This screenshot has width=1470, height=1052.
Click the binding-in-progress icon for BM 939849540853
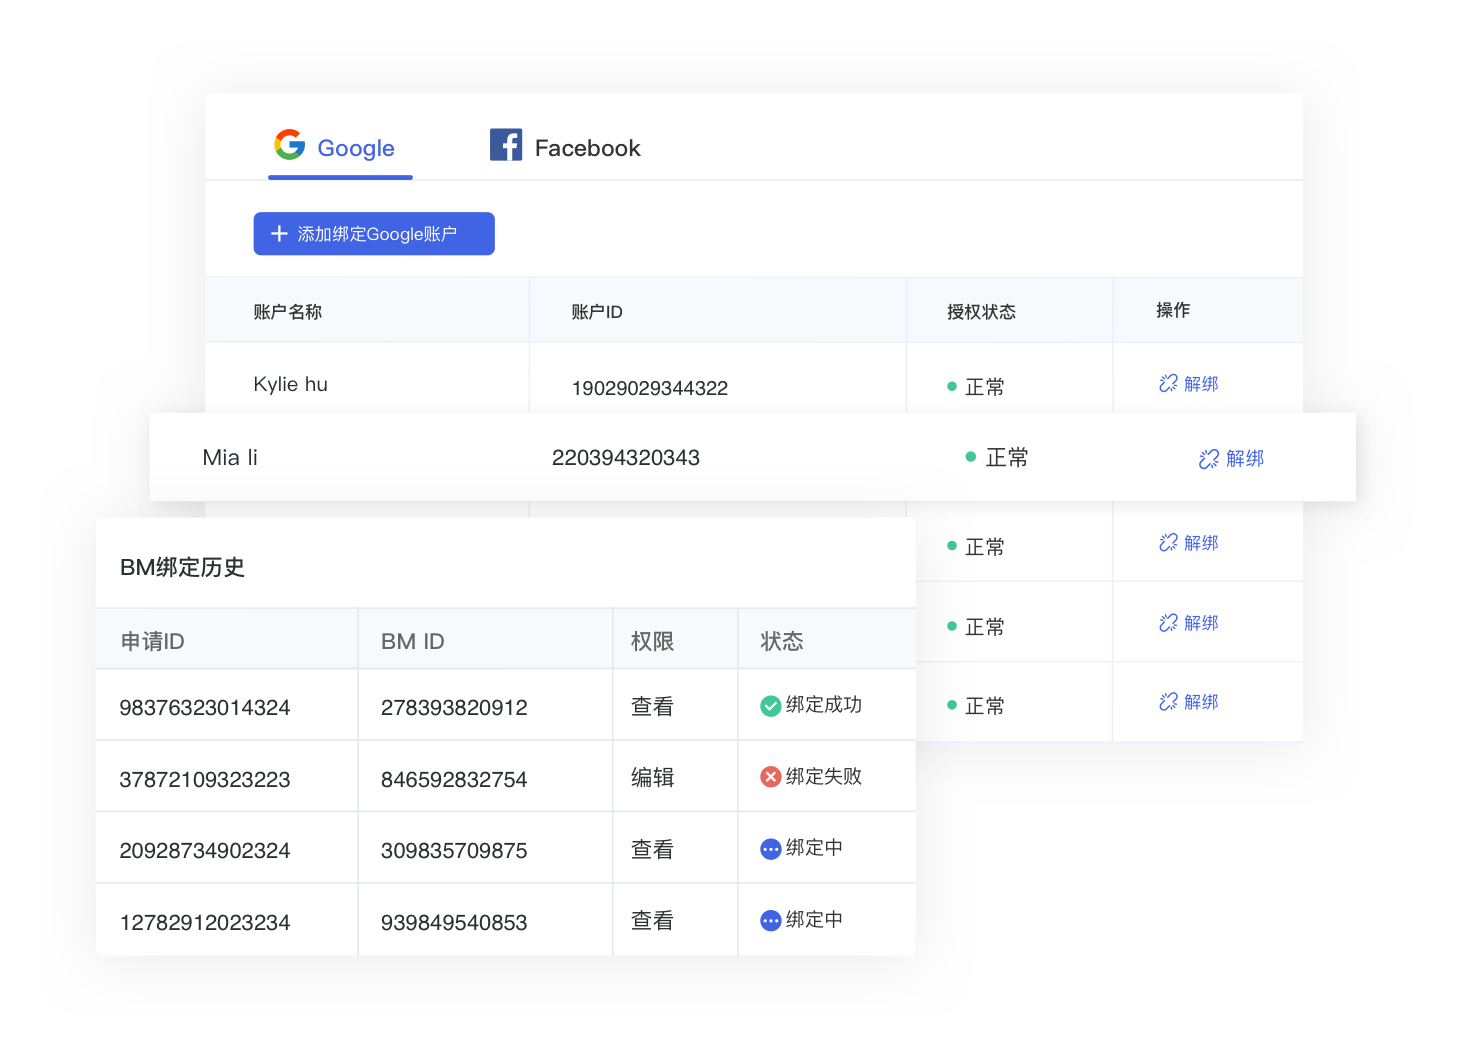[x=770, y=920]
